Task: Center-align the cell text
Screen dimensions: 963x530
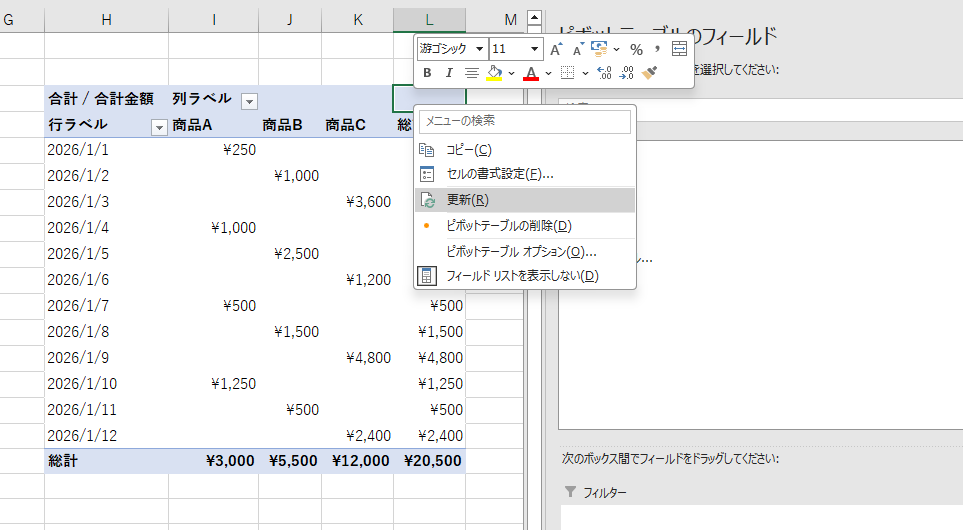Action: (x=472, y=73)
